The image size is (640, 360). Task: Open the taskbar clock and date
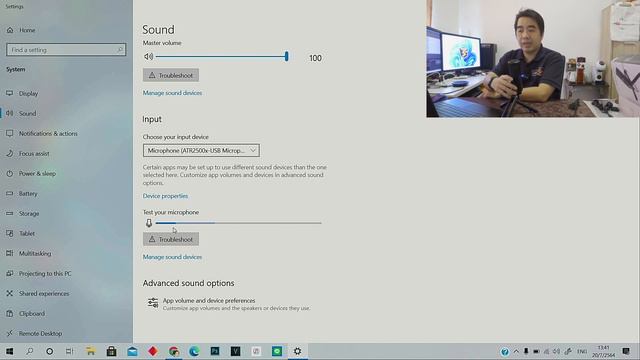click(x=603, y=351)
